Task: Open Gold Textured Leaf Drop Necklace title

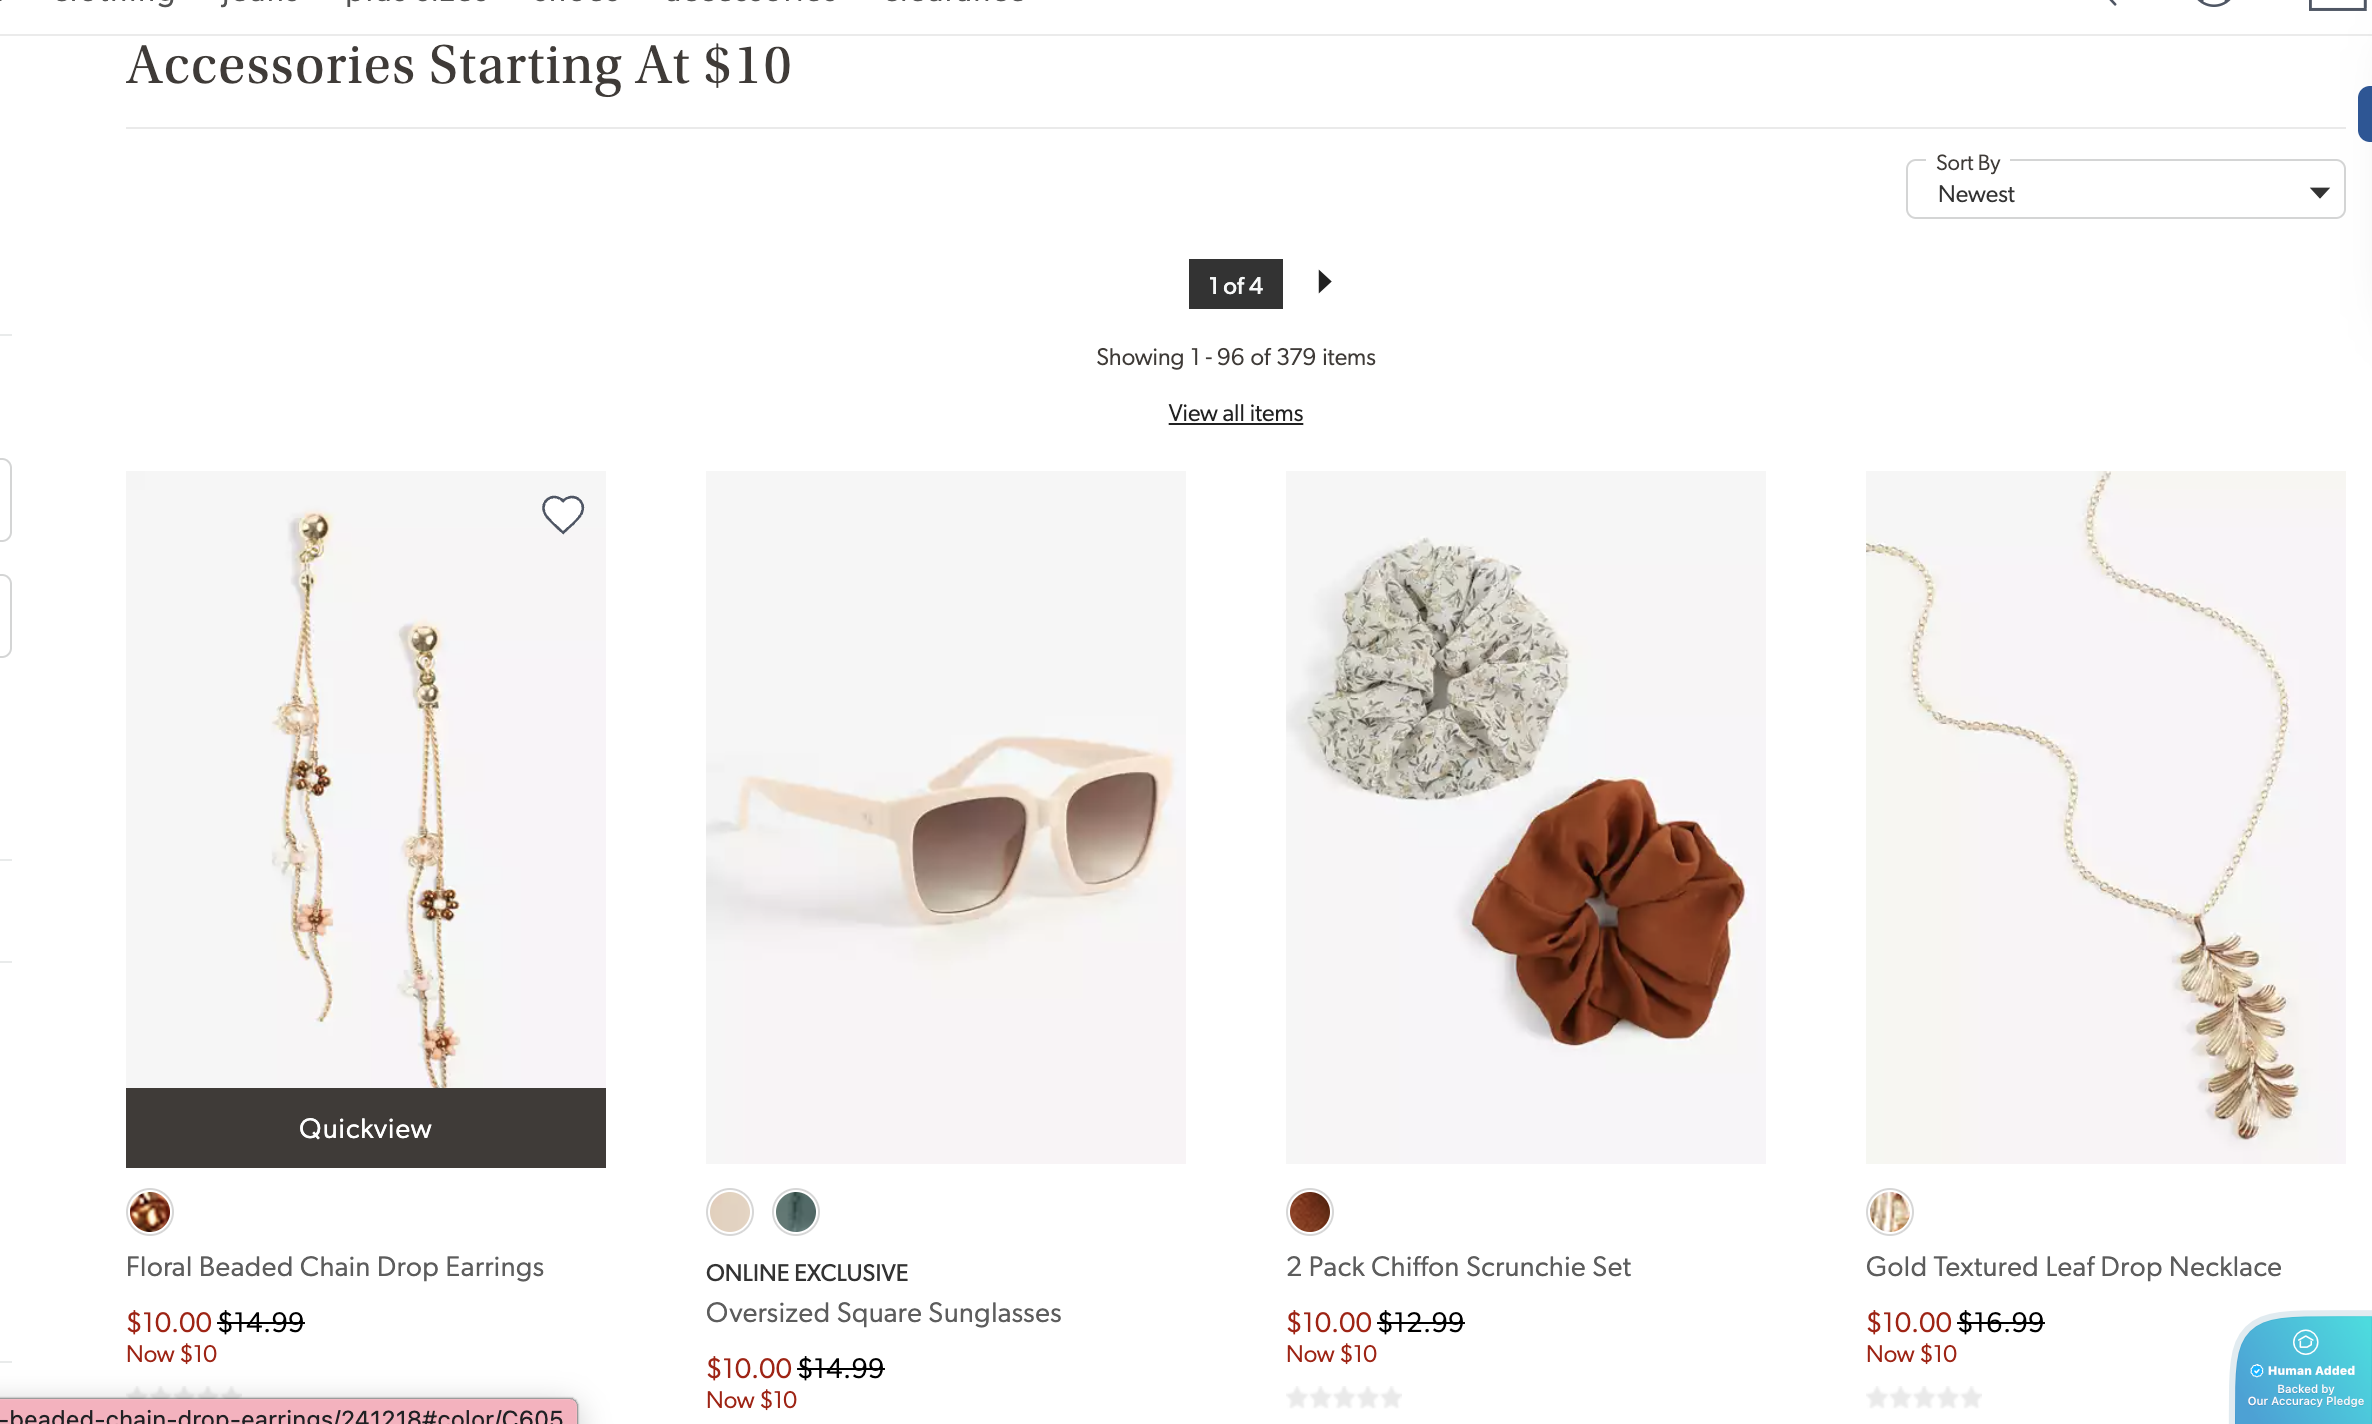Action: (2074, 1267)
